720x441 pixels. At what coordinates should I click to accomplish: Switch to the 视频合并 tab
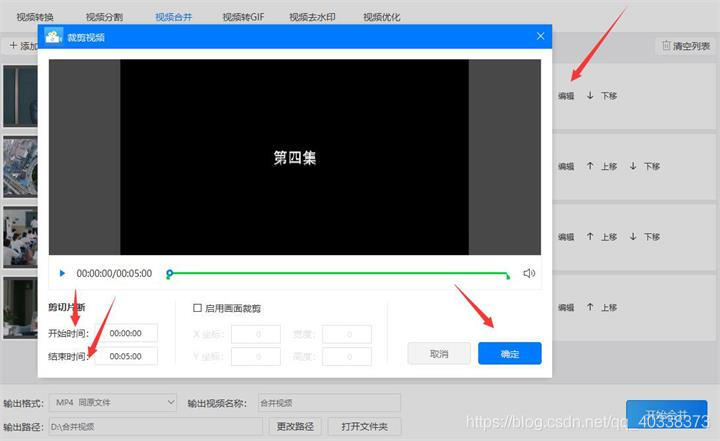pyautogui.click(x=174, y=17)
